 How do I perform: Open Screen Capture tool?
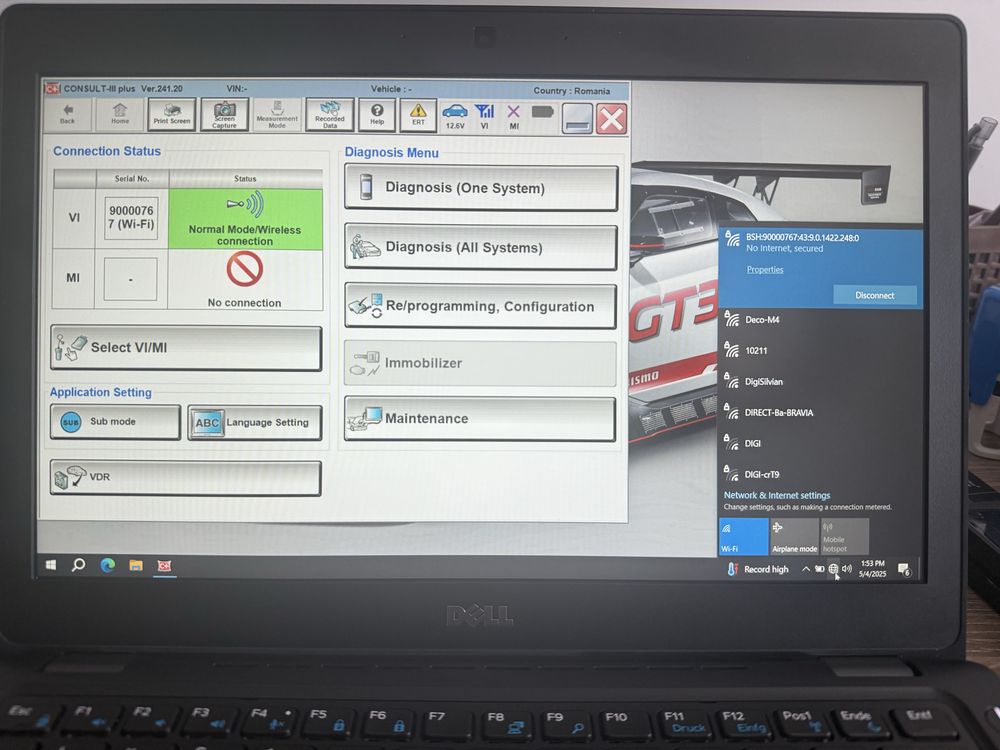pos(224,115)
